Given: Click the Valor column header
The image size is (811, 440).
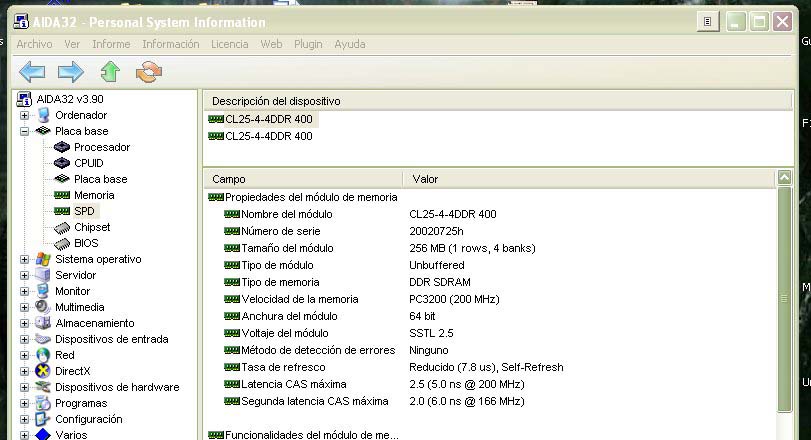Looking at the screenshot, I should point(589,179).
